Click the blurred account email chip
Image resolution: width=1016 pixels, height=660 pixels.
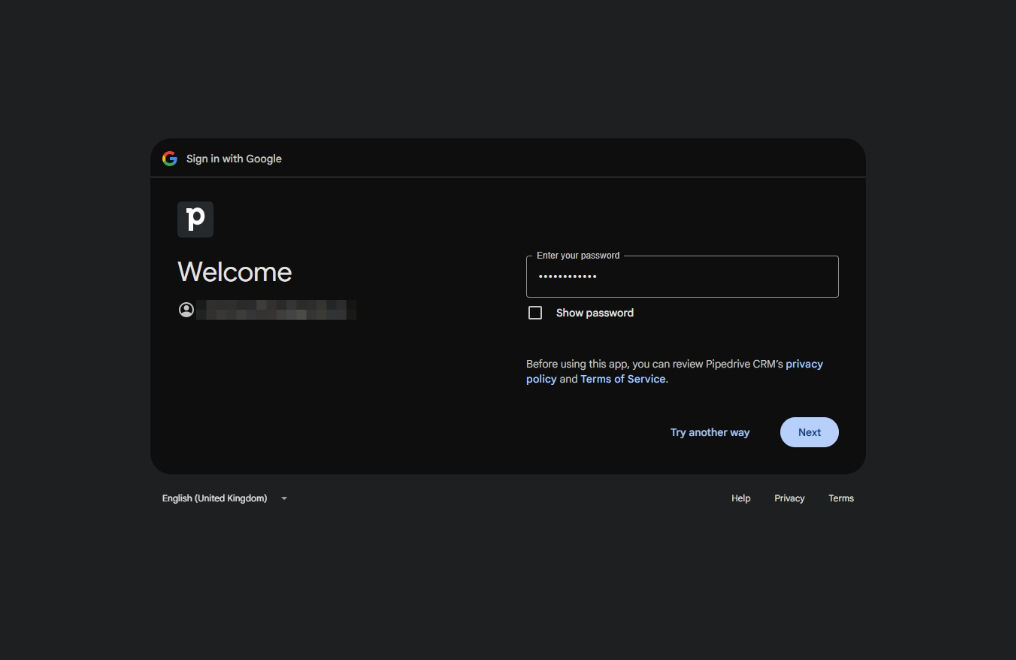click(276, 310)
